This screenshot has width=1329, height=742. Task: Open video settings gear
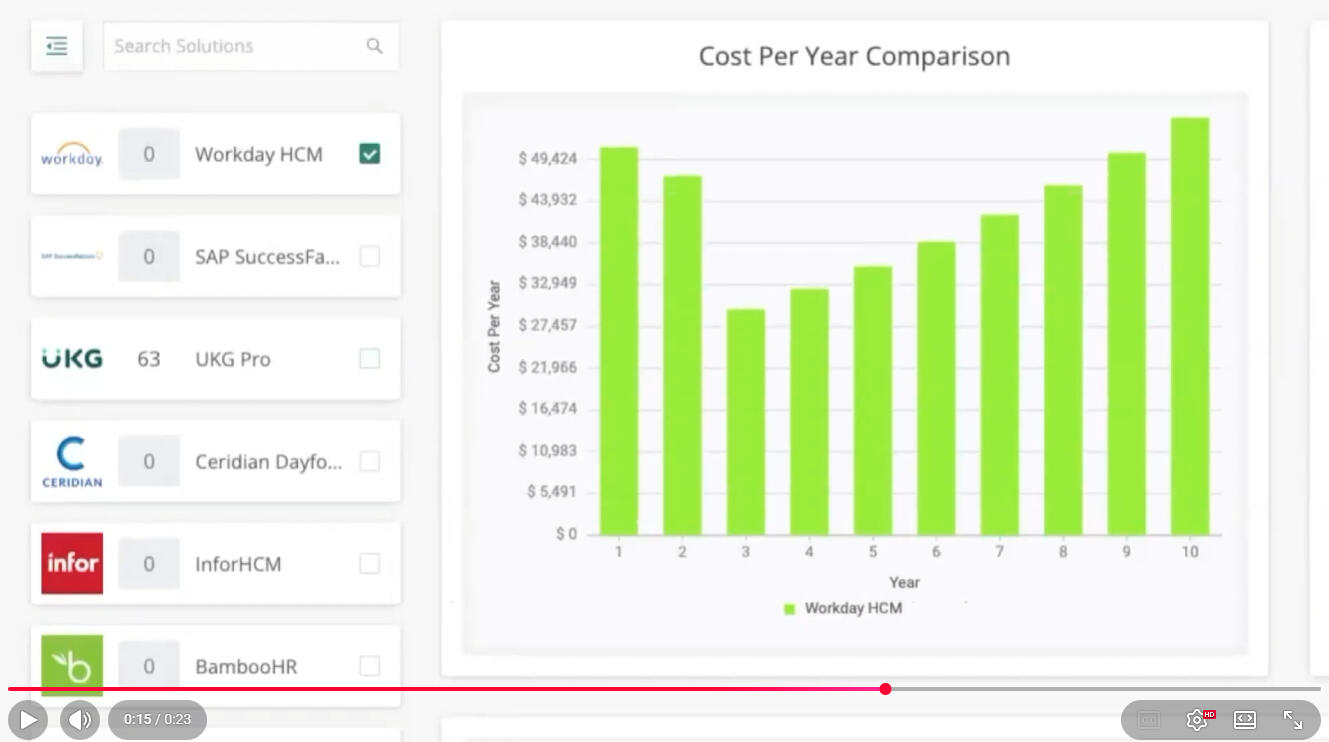(x=1197, y=720)
